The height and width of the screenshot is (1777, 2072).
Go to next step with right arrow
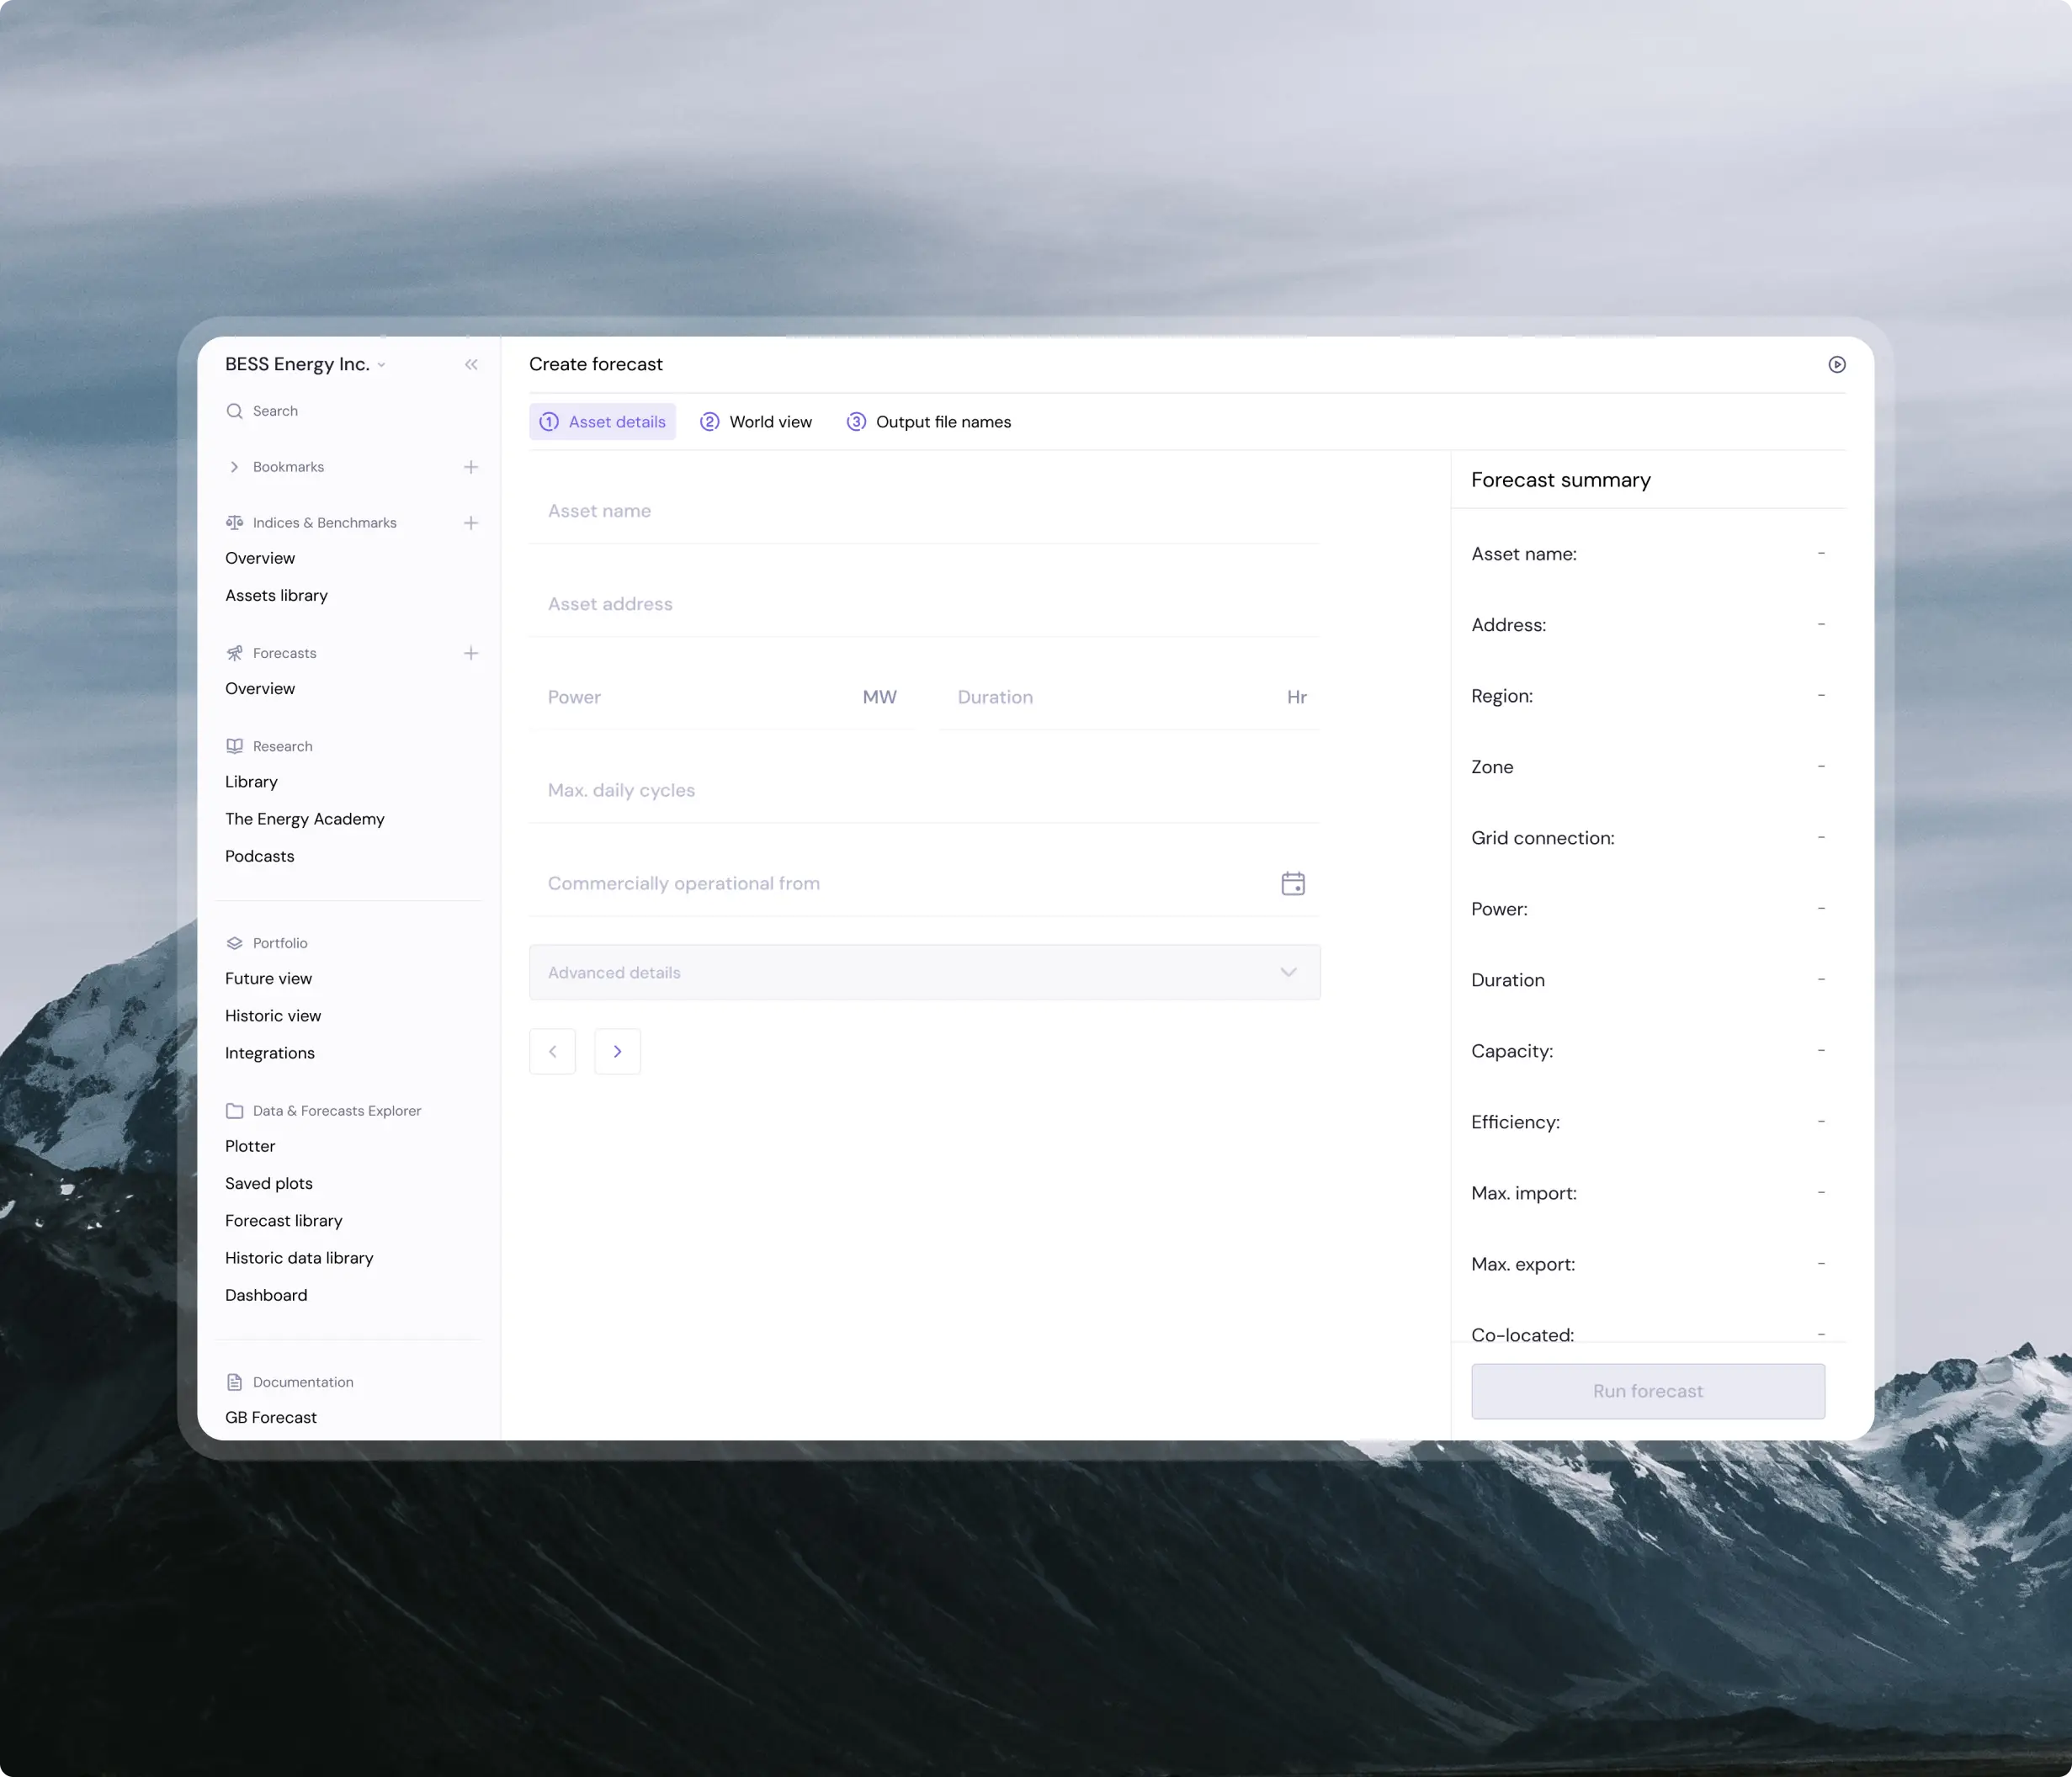617,1052
